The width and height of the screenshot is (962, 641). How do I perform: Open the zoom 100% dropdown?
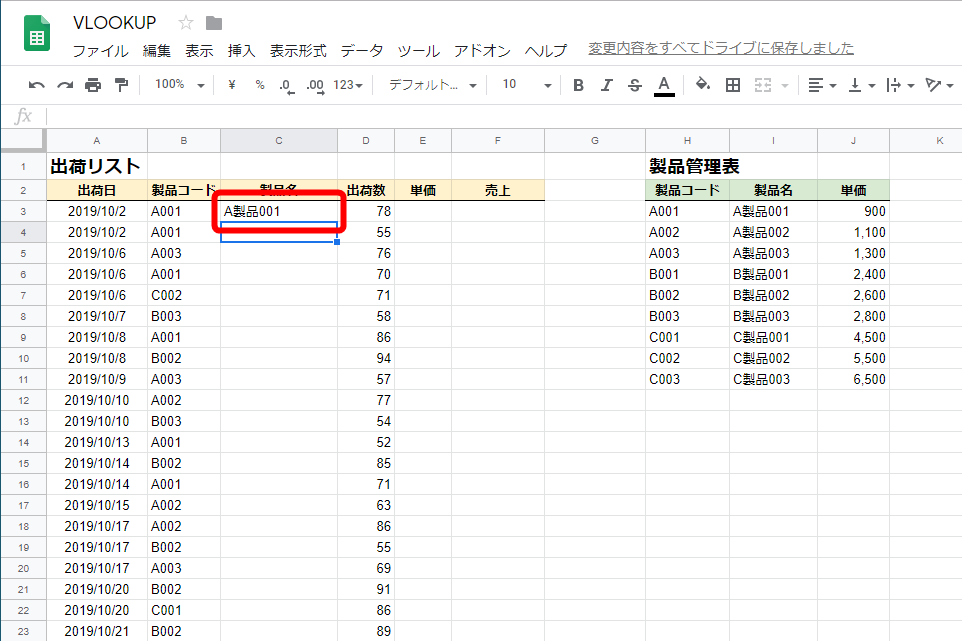(179, 85)
